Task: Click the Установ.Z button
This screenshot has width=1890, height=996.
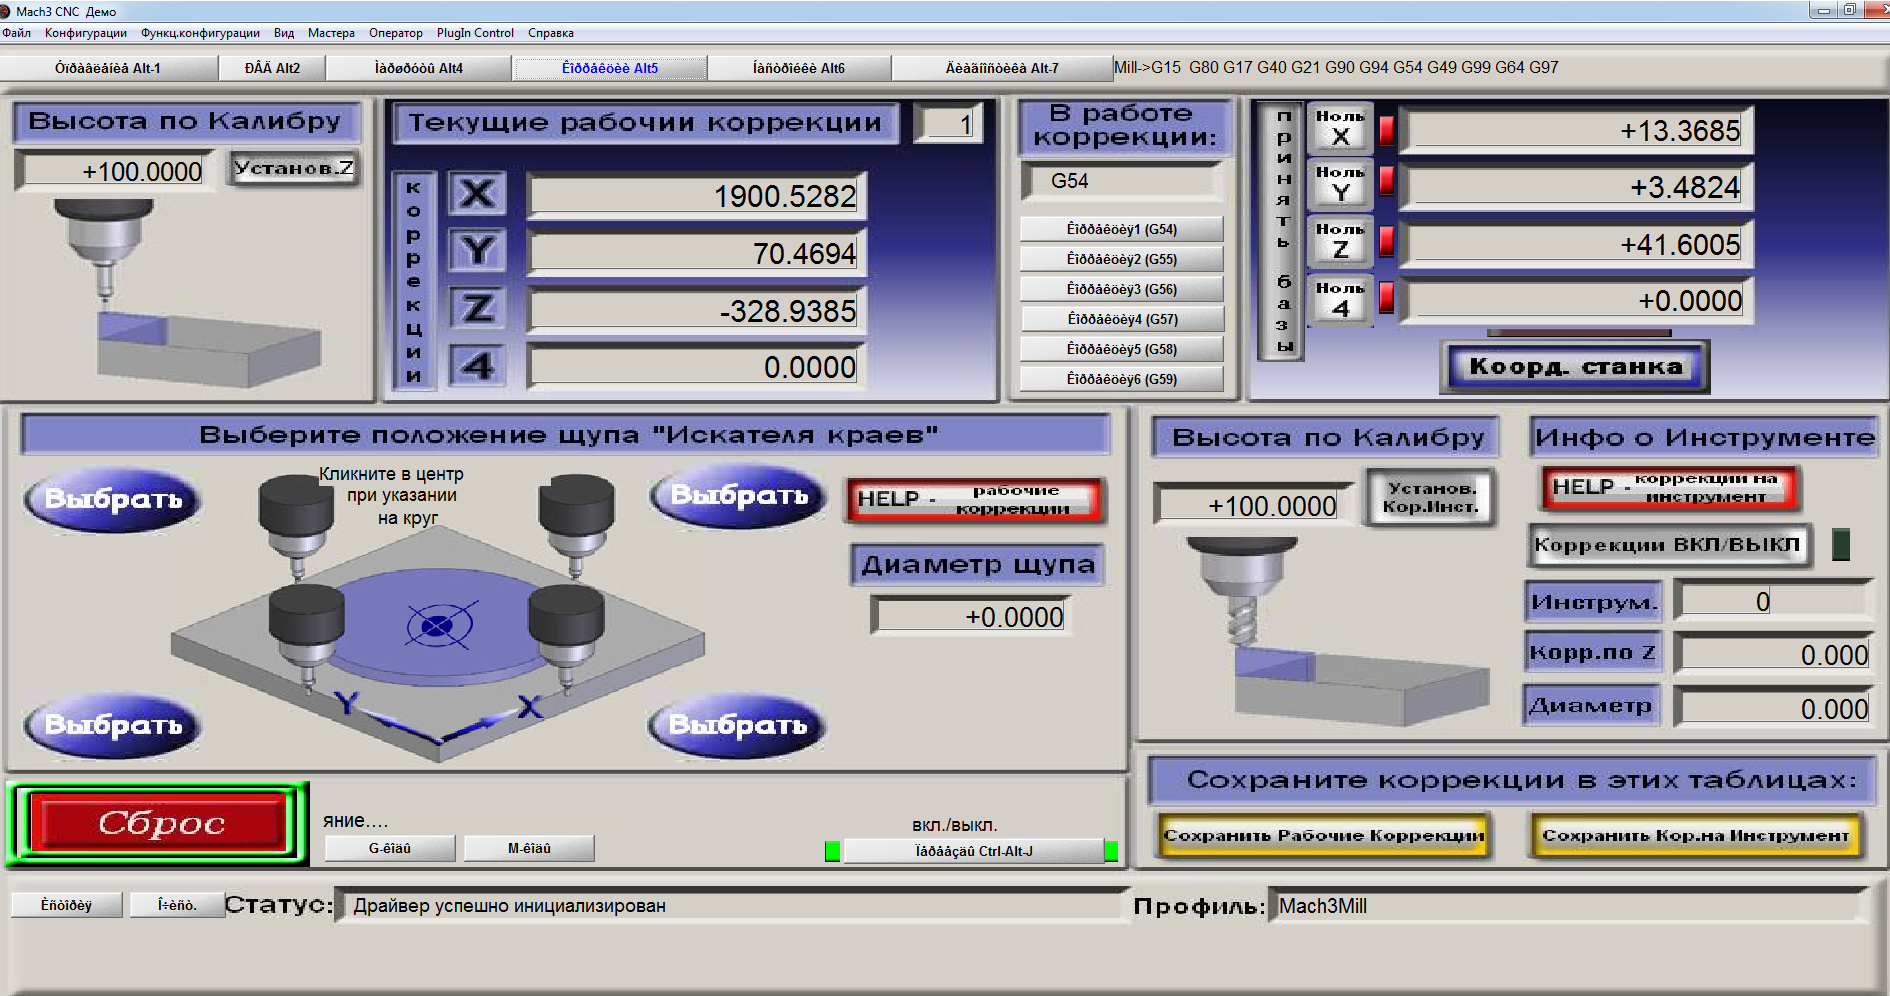Action: [294, 168]
